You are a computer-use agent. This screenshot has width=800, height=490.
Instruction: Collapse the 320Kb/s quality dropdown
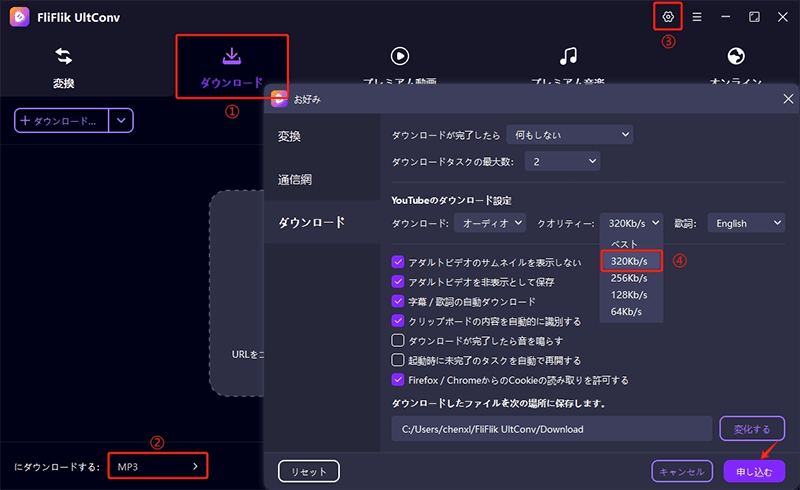[x=631, y=223]
